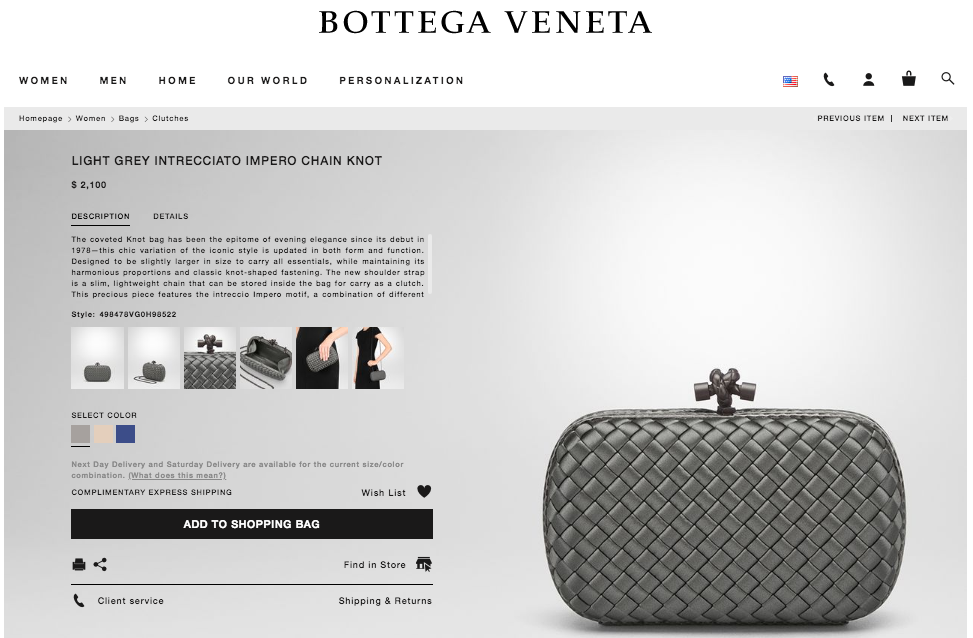Open the Personalization menu
Viewport: 973px width, 638px height.
click(401, 81)
